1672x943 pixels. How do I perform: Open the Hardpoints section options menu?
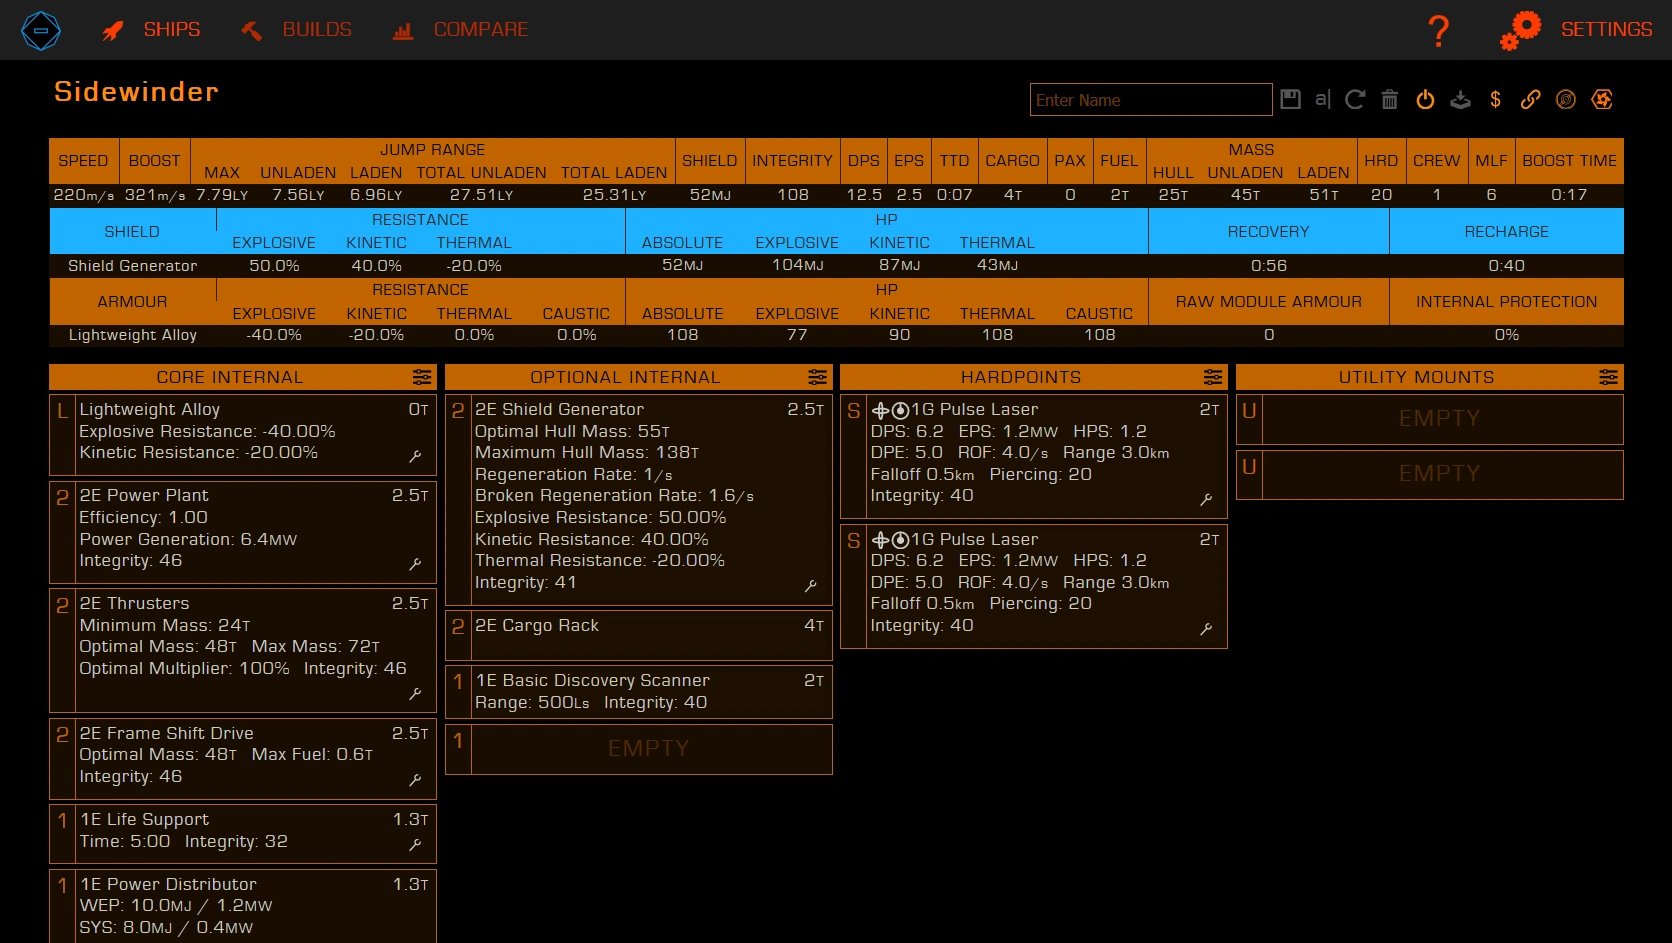[x=1213, y=377]
